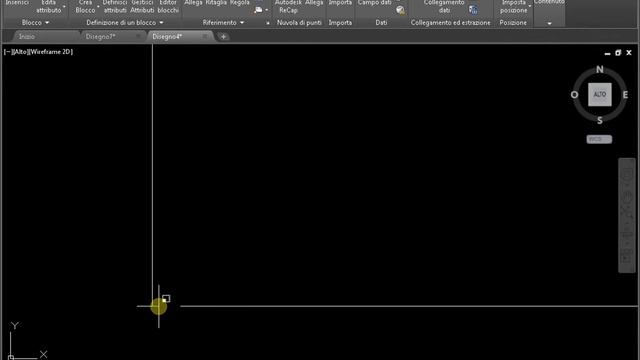Open the WCS coordinate system dropdown
The image size is (640, 360).
click(599, 139)
